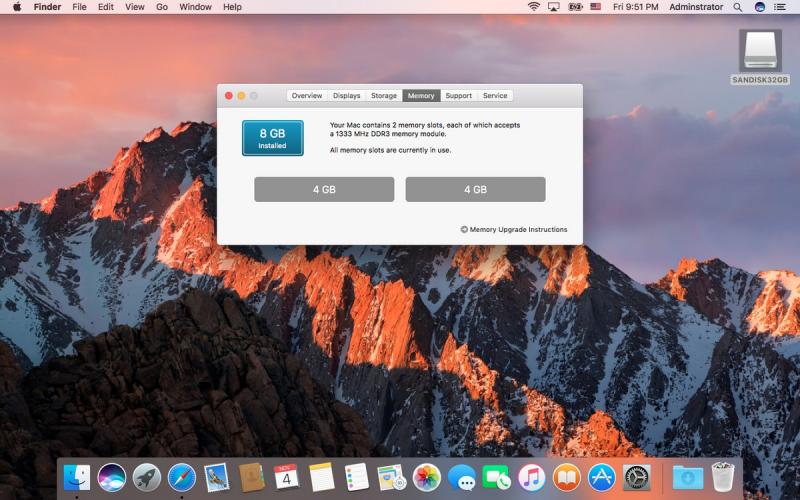Open Photos app in dock
Viewport: 800px width, 500px height.
point(427,478)
